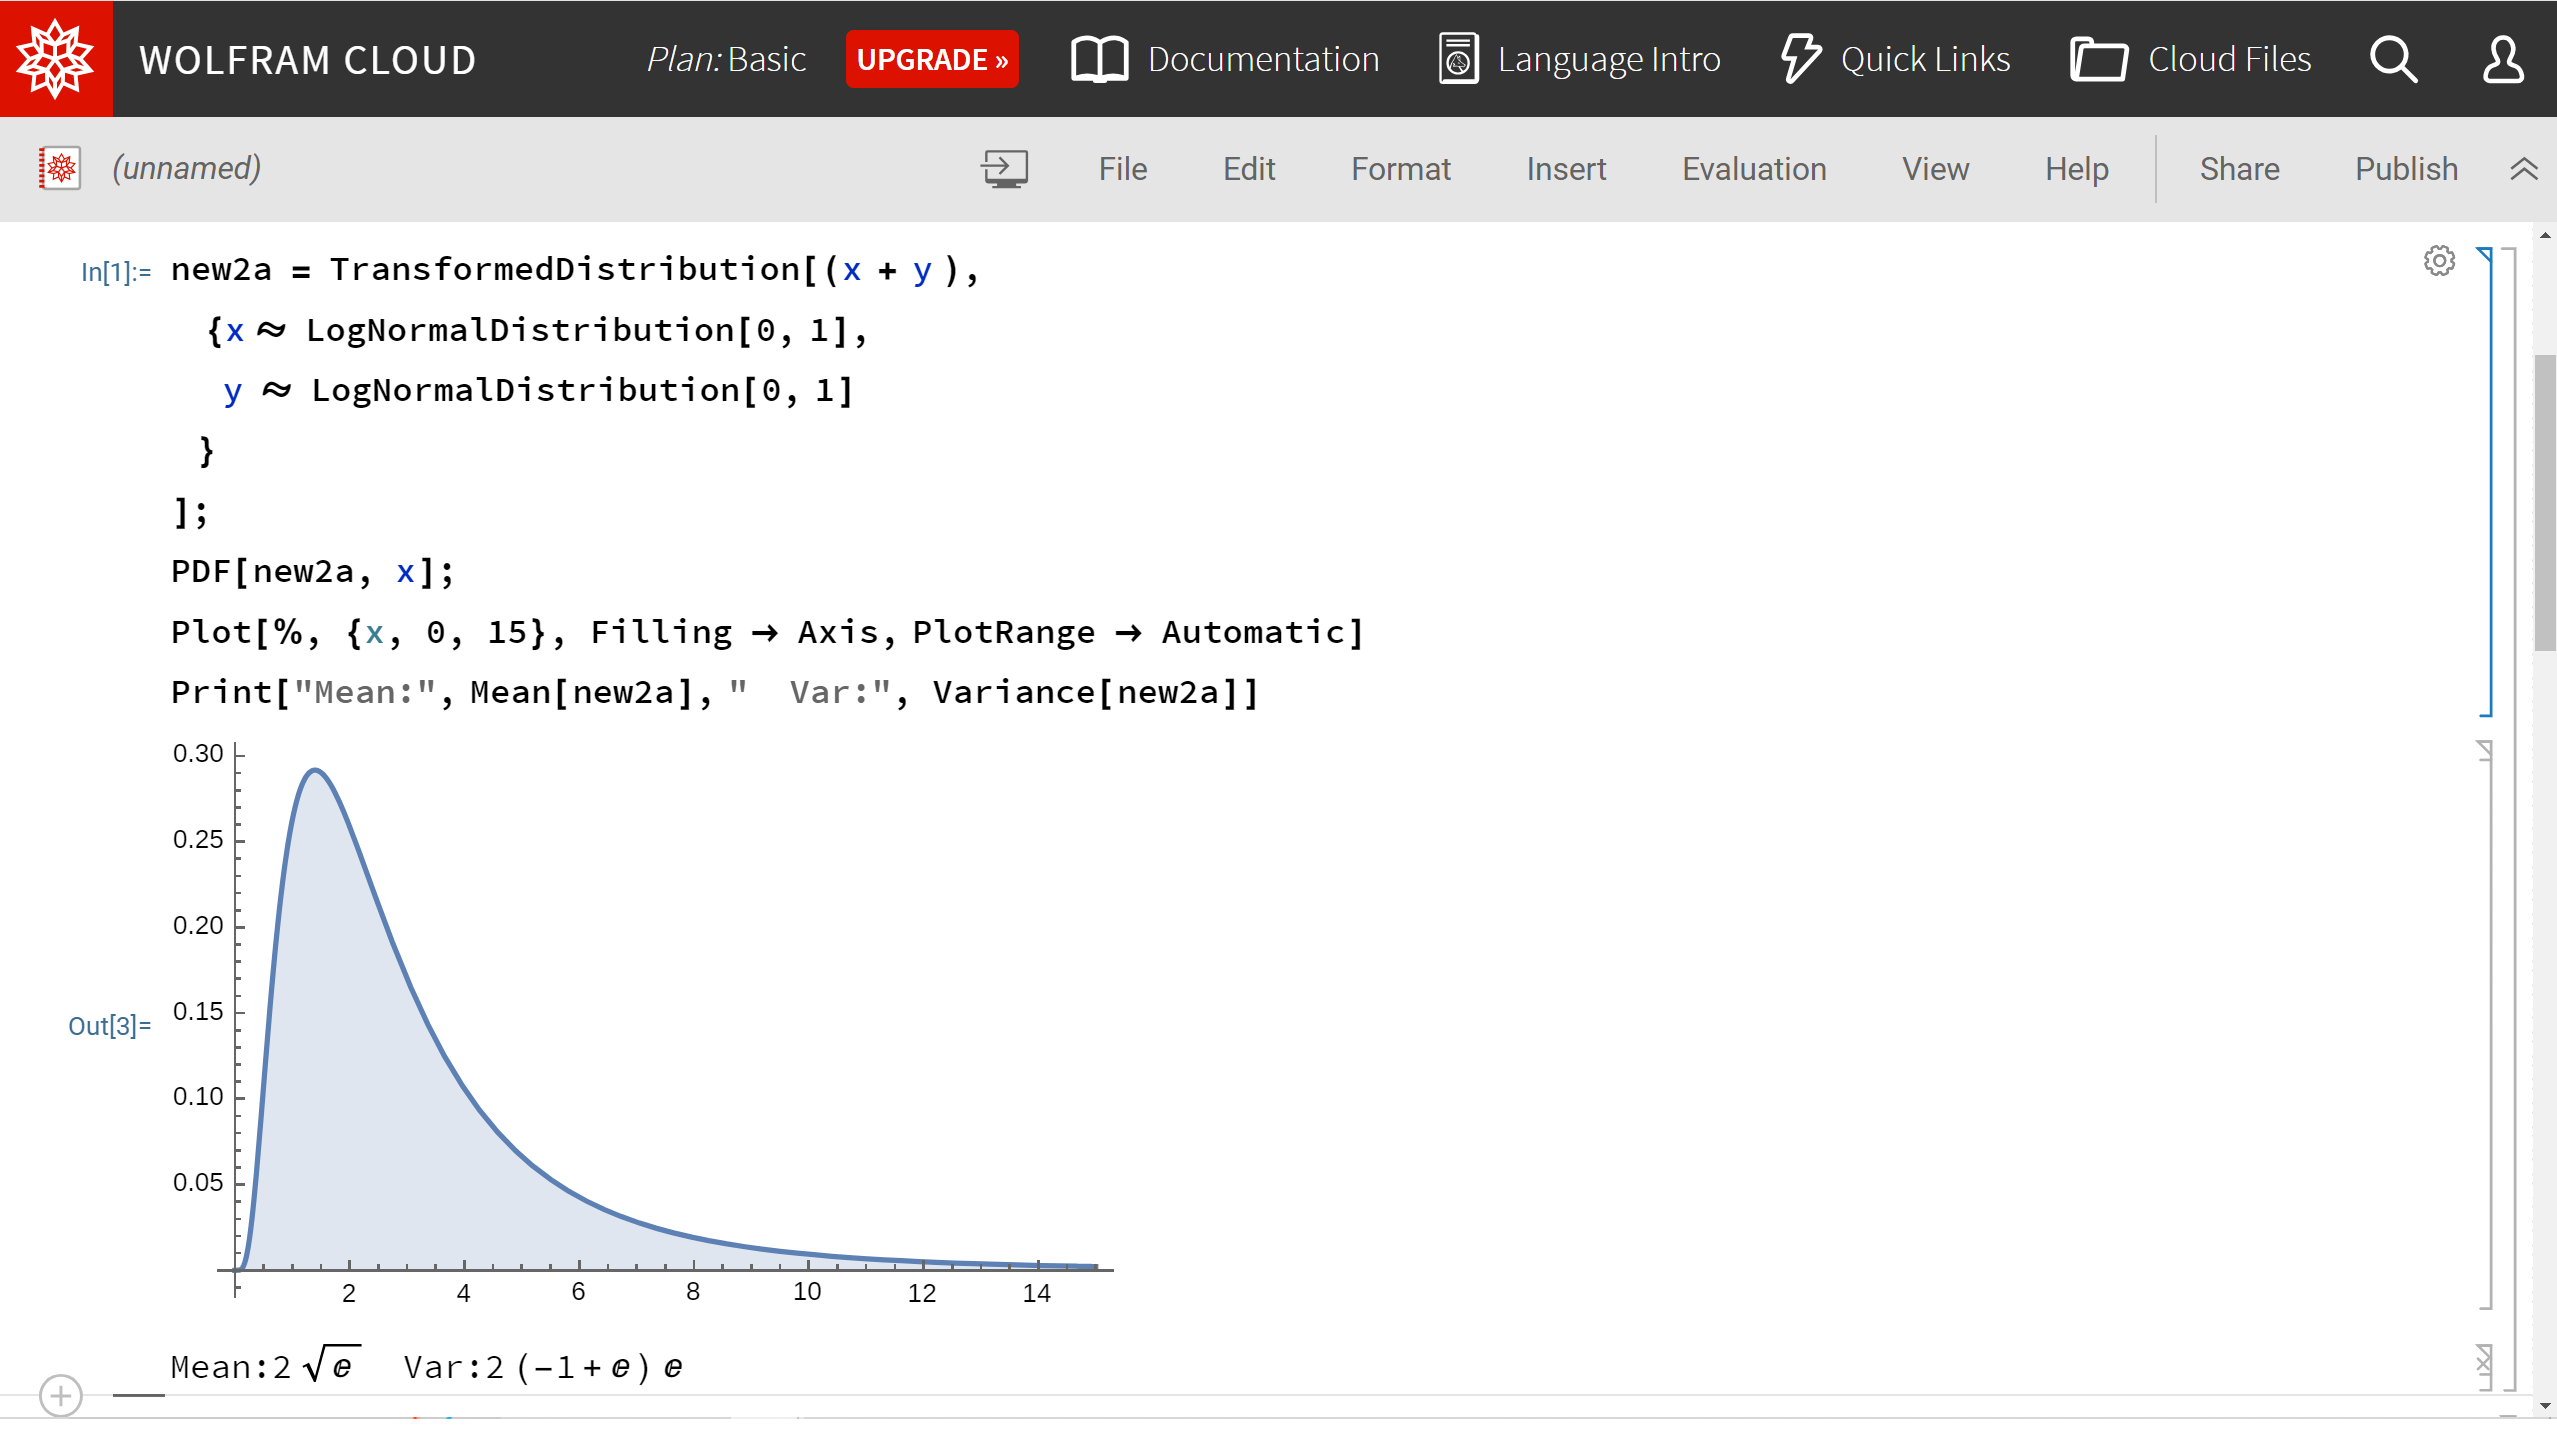Screen dimensions: 2557x1433
Task: Click the Format tab in menu bar
Action: pyautogui.click(x=1401, y=169)
